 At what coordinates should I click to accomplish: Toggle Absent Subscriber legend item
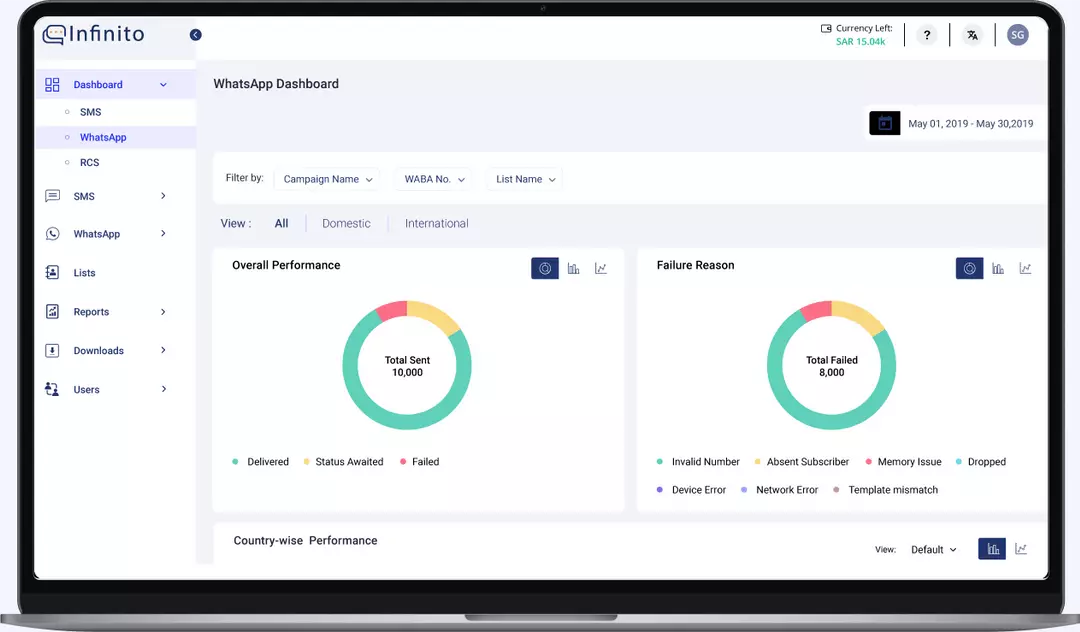tap(802, 462)
